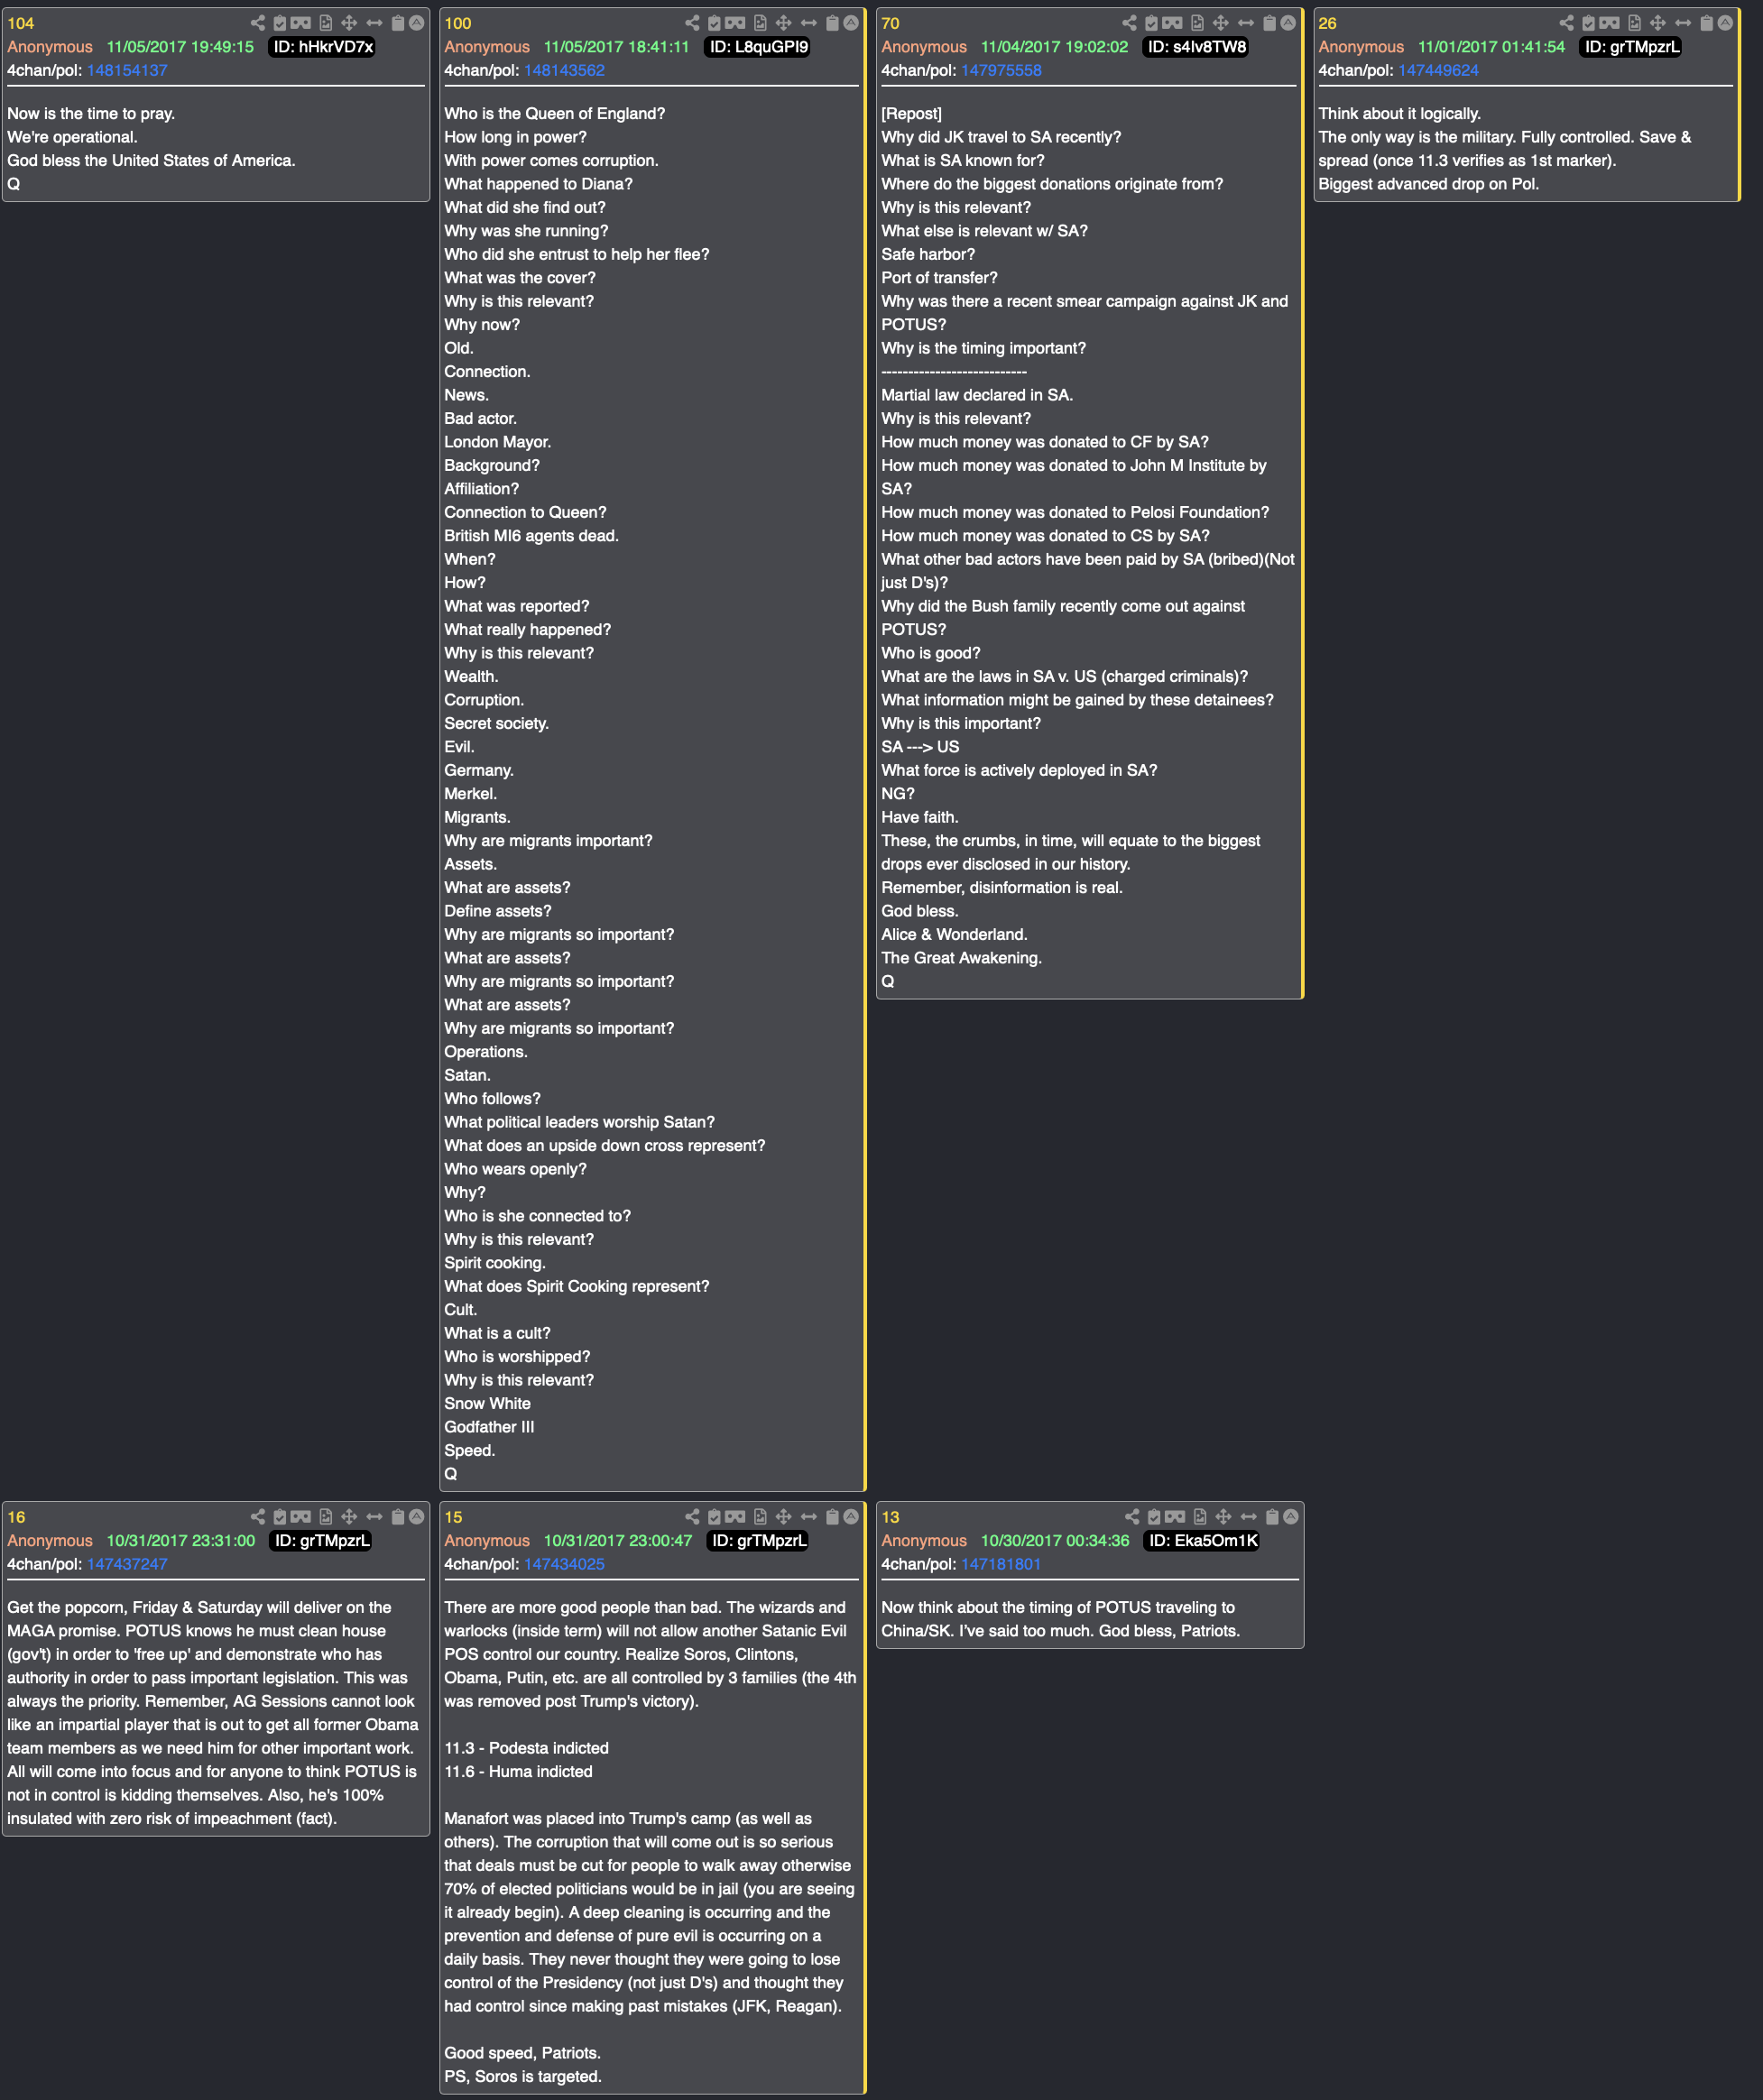Screen dimensions: 1763x2100
Task: Share post 13 using its share icon
Action: point(1132,1517)
